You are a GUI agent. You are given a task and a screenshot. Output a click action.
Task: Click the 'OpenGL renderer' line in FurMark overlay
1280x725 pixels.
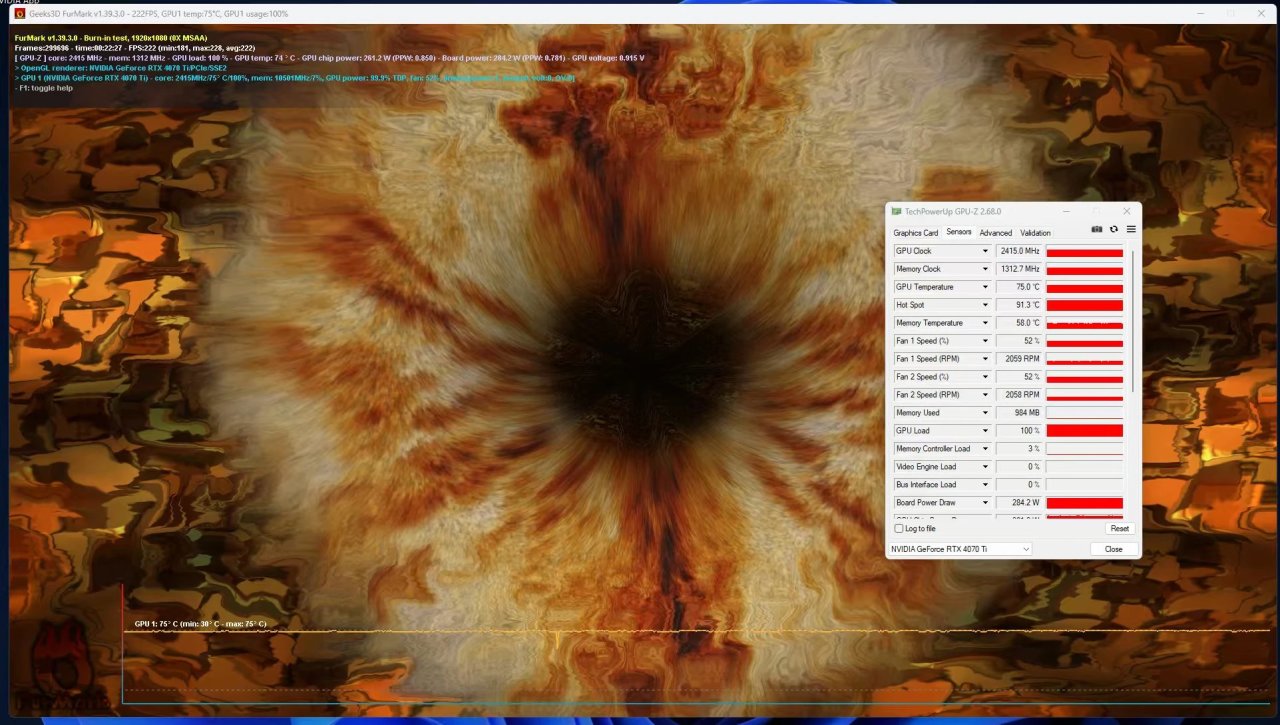tap(121, 68)
